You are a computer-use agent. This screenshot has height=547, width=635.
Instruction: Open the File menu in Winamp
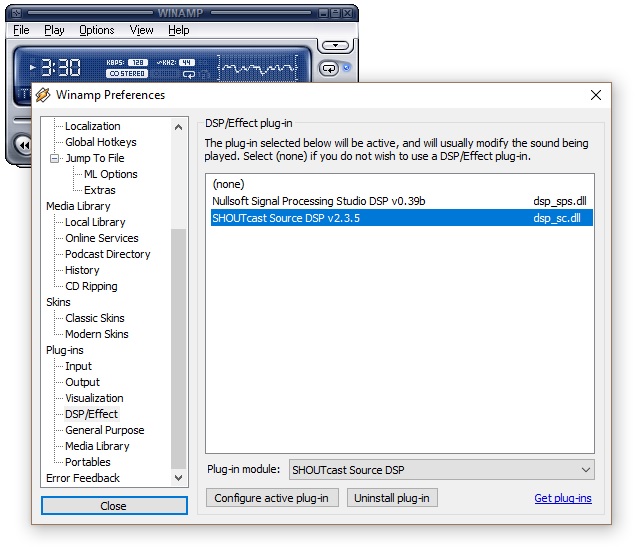(21, 30)
